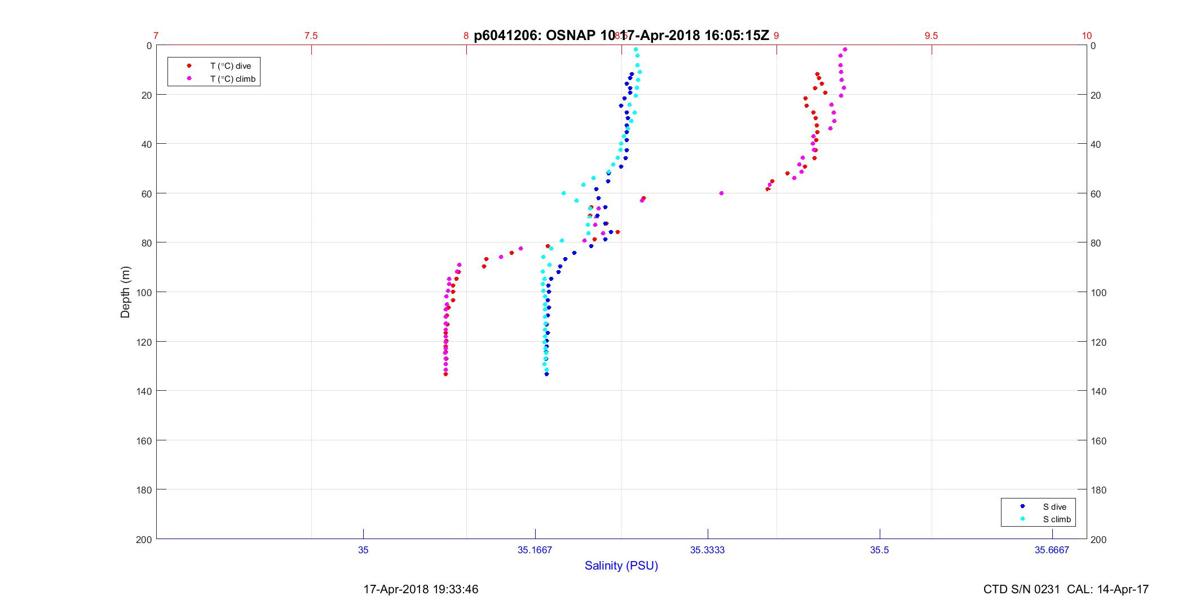Click the timestamp 17-Apr-2018 19:33:46

420,589
